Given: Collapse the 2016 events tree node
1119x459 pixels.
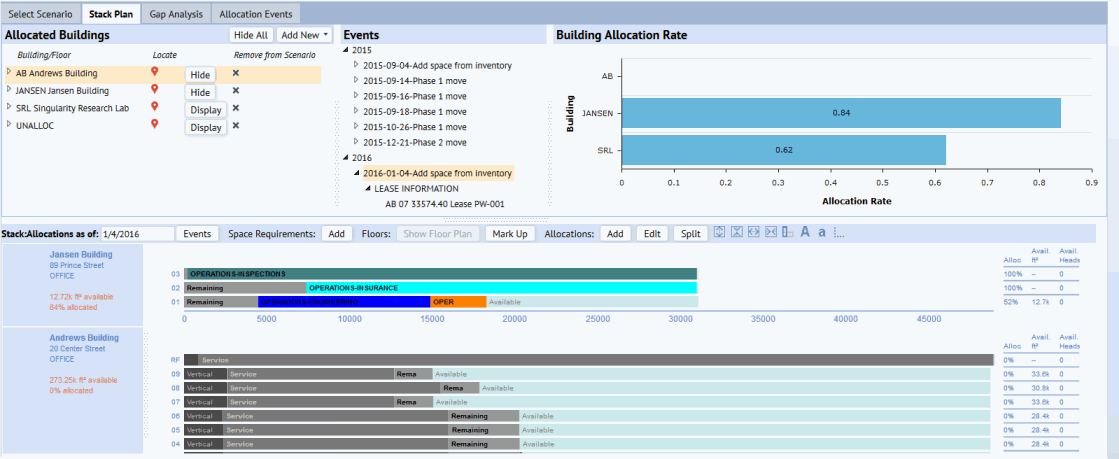Looking at the screenshot, I should click(x=346, y=158).
